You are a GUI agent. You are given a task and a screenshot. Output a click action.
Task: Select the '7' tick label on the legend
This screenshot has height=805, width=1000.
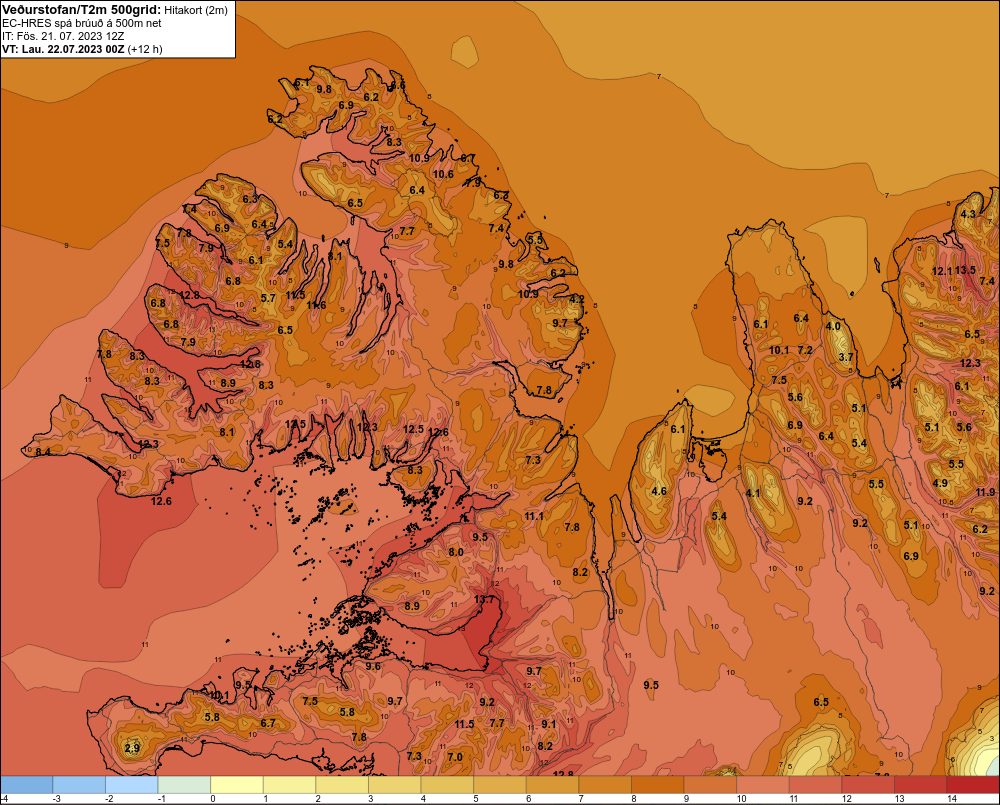click(582, 799)
